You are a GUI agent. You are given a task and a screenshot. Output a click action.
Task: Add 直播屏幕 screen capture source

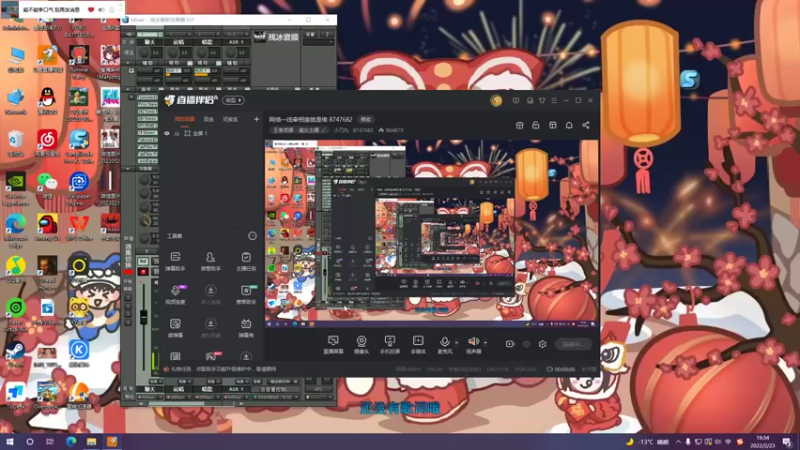pos(333,344)
